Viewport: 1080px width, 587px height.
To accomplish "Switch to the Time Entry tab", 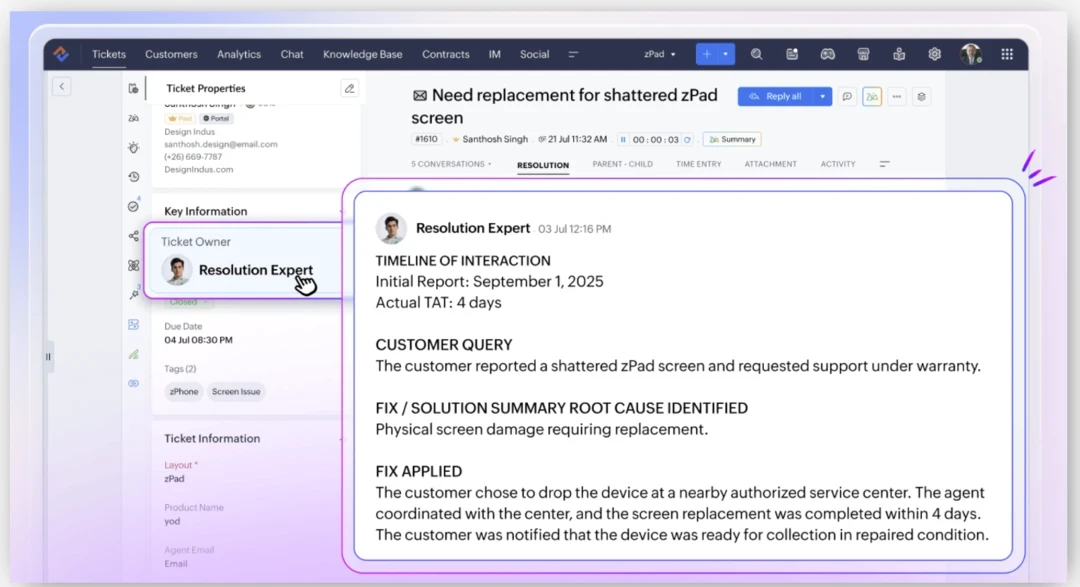I will [698, 164].
